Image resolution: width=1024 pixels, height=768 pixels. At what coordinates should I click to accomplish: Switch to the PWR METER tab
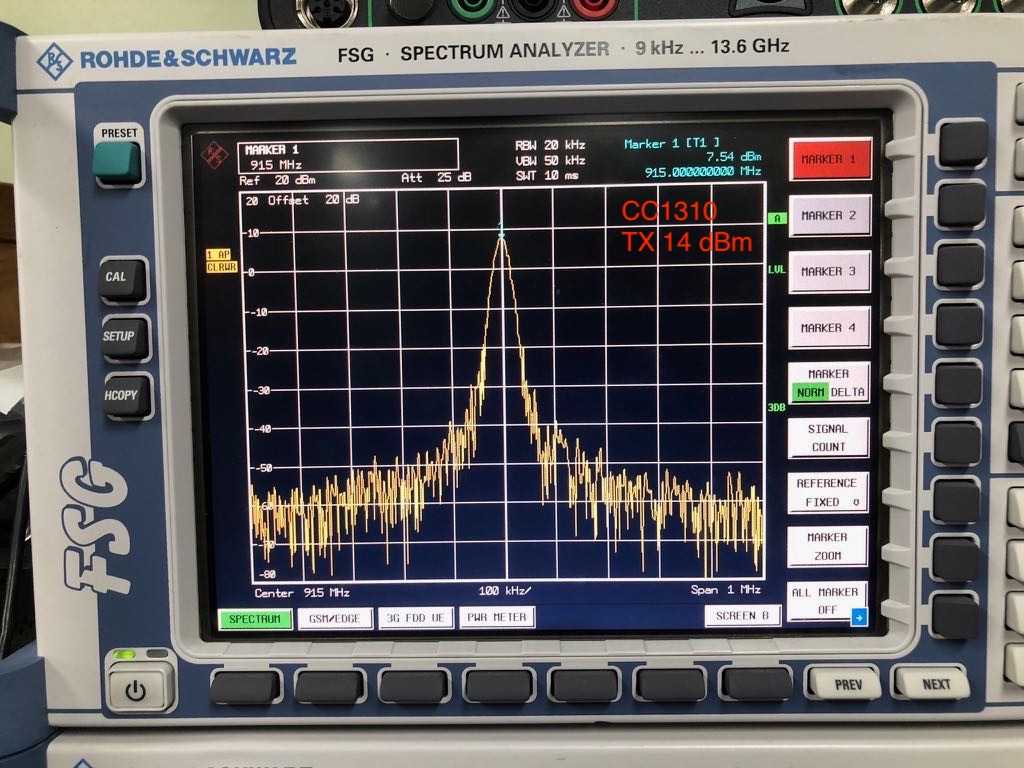pos(497,616)
